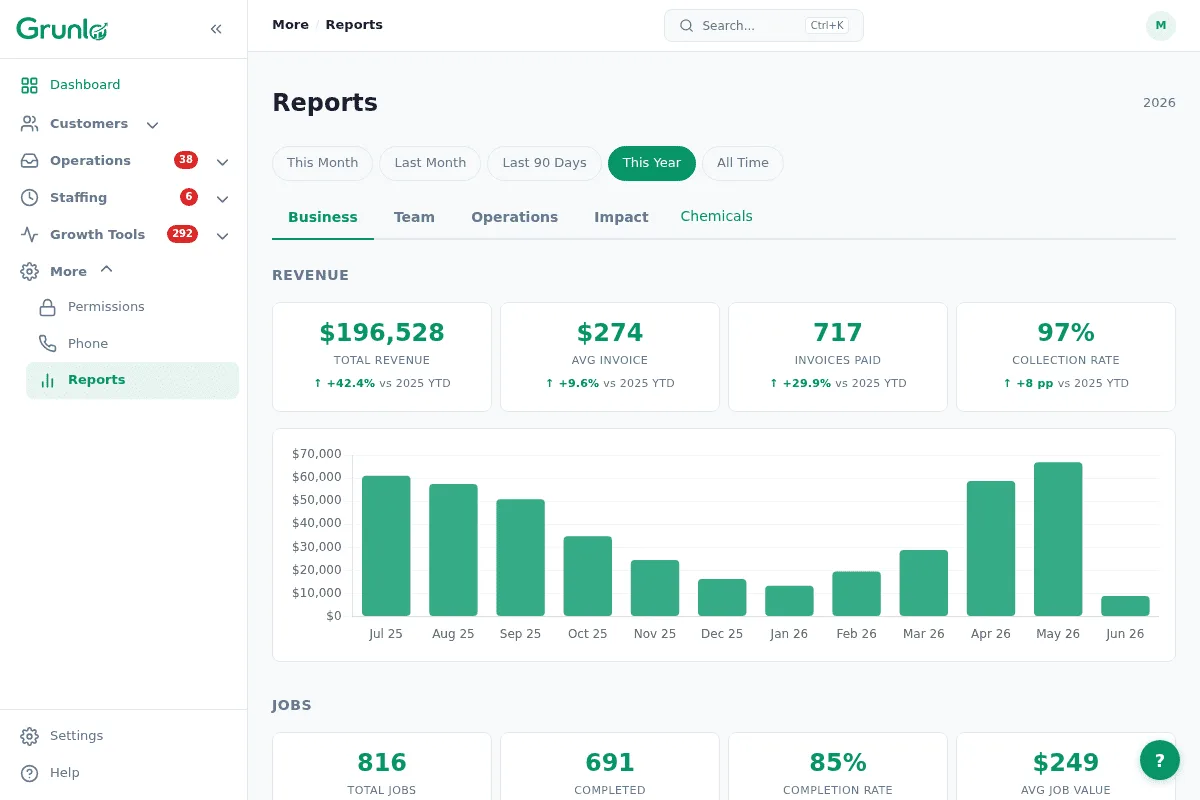The height and width of the screenshot is (800, 1200).
Task: Click the 97% collection rate value
Action: click(1066, 333)
